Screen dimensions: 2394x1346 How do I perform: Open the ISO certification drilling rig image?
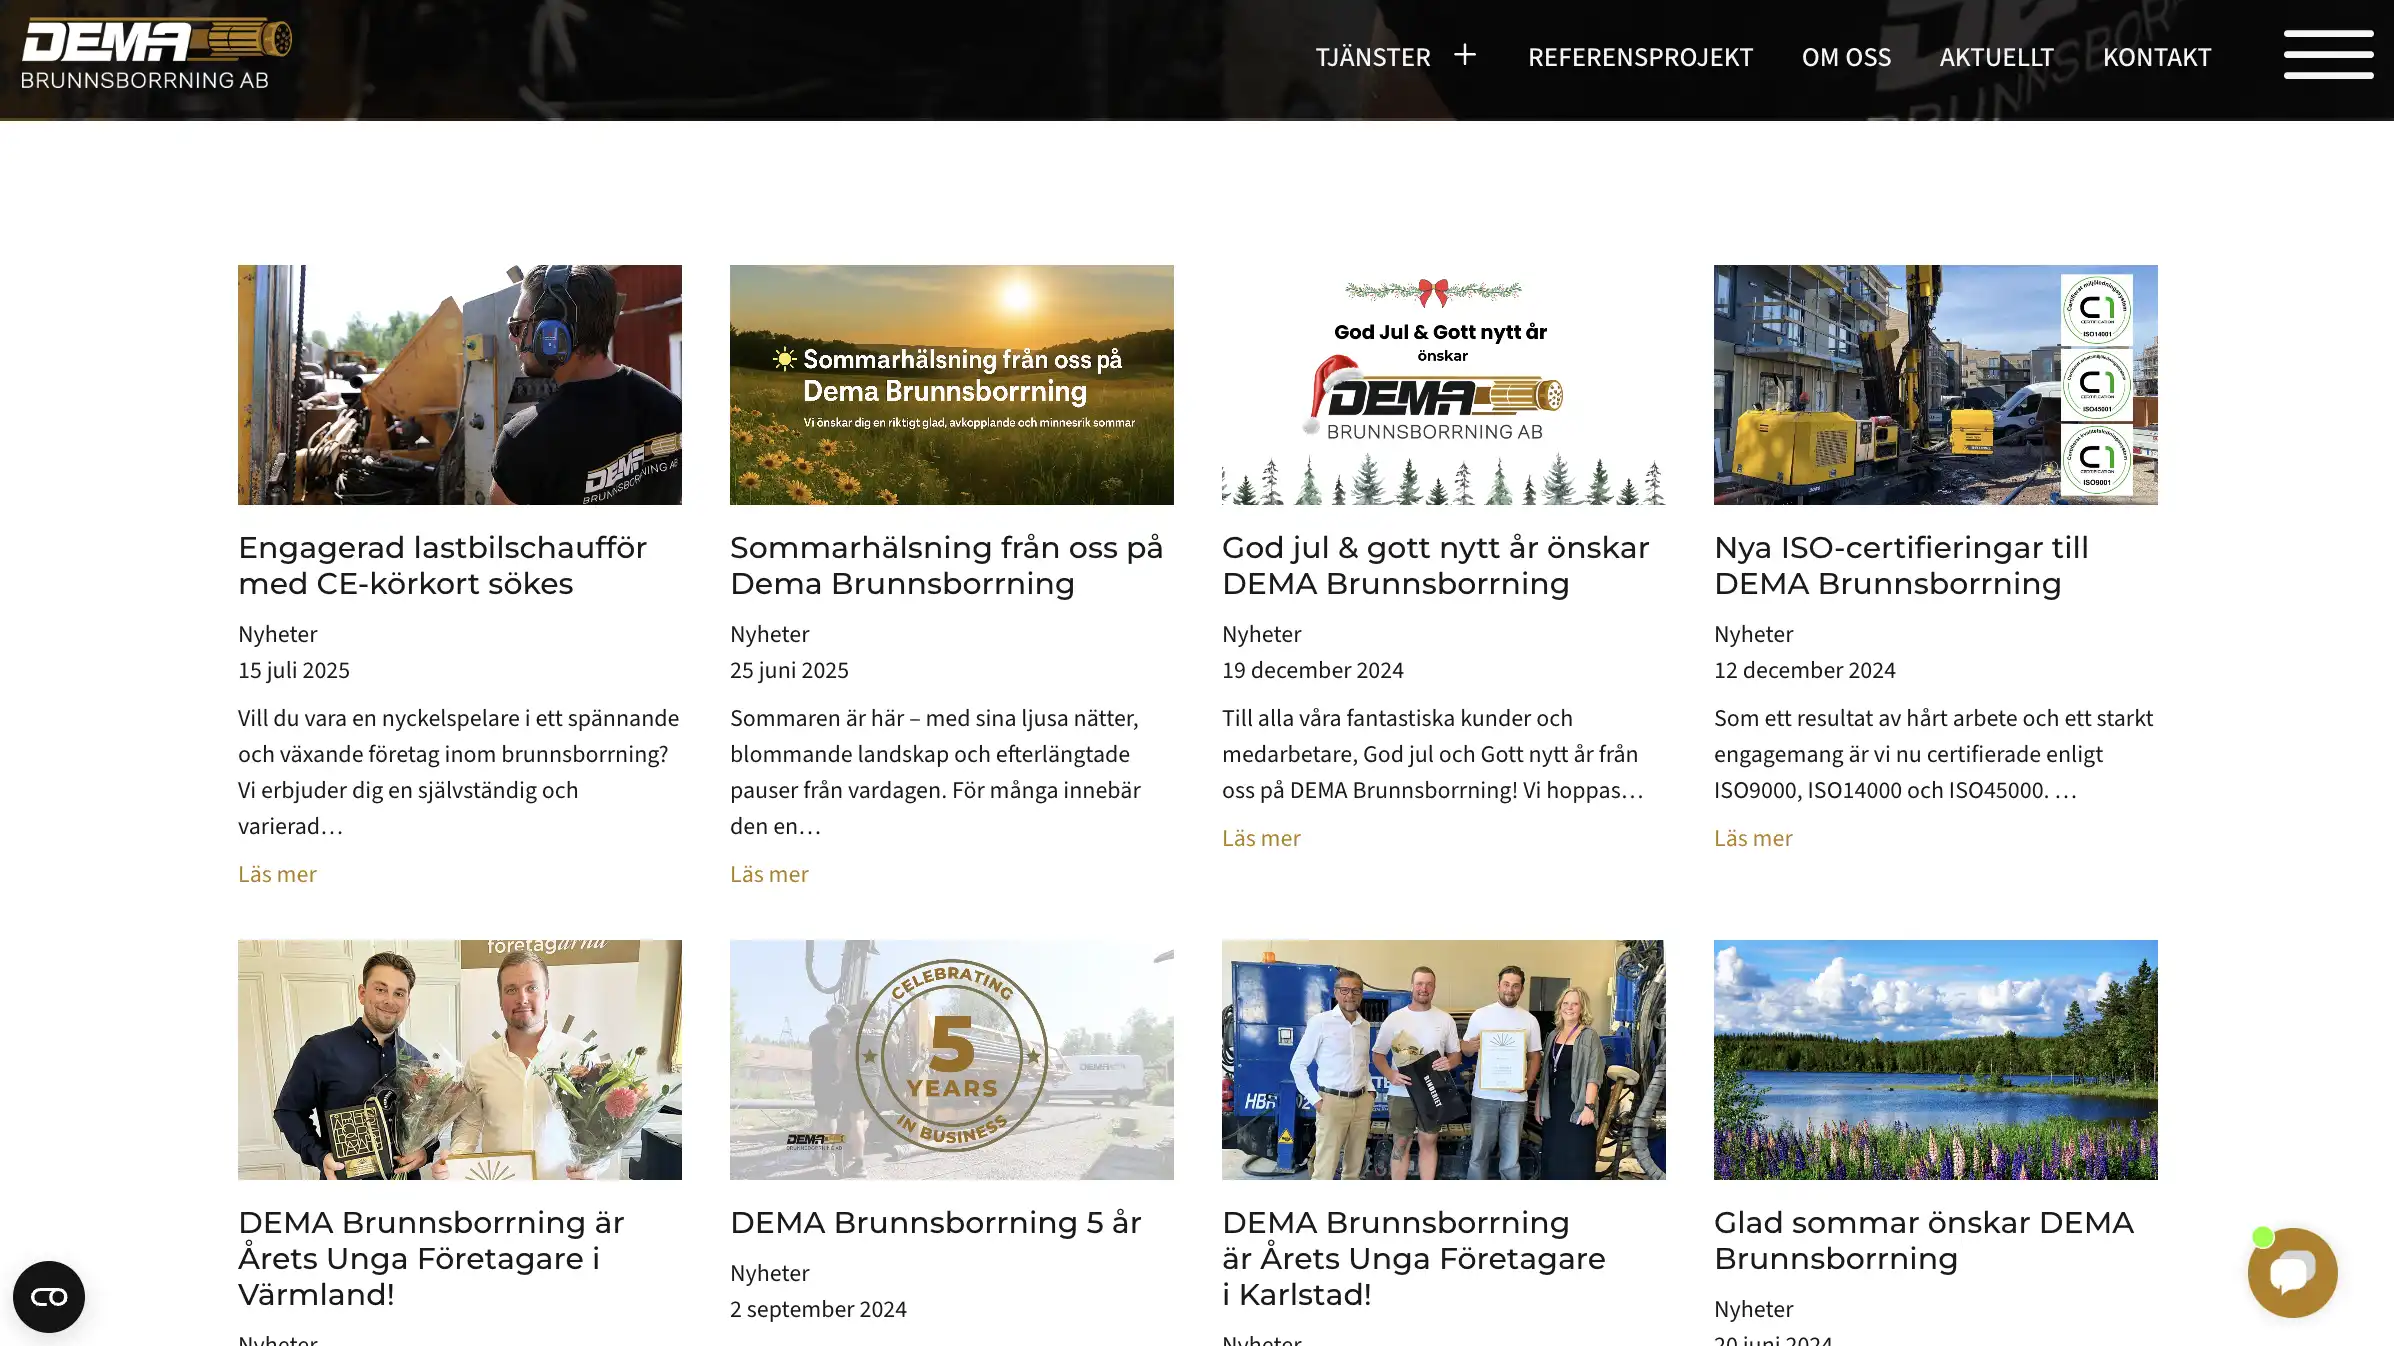click(x=1936, y=385)
